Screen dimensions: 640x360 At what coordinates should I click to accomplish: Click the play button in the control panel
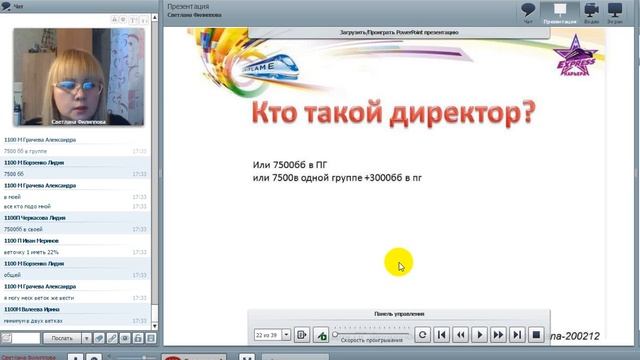(479, 335)
